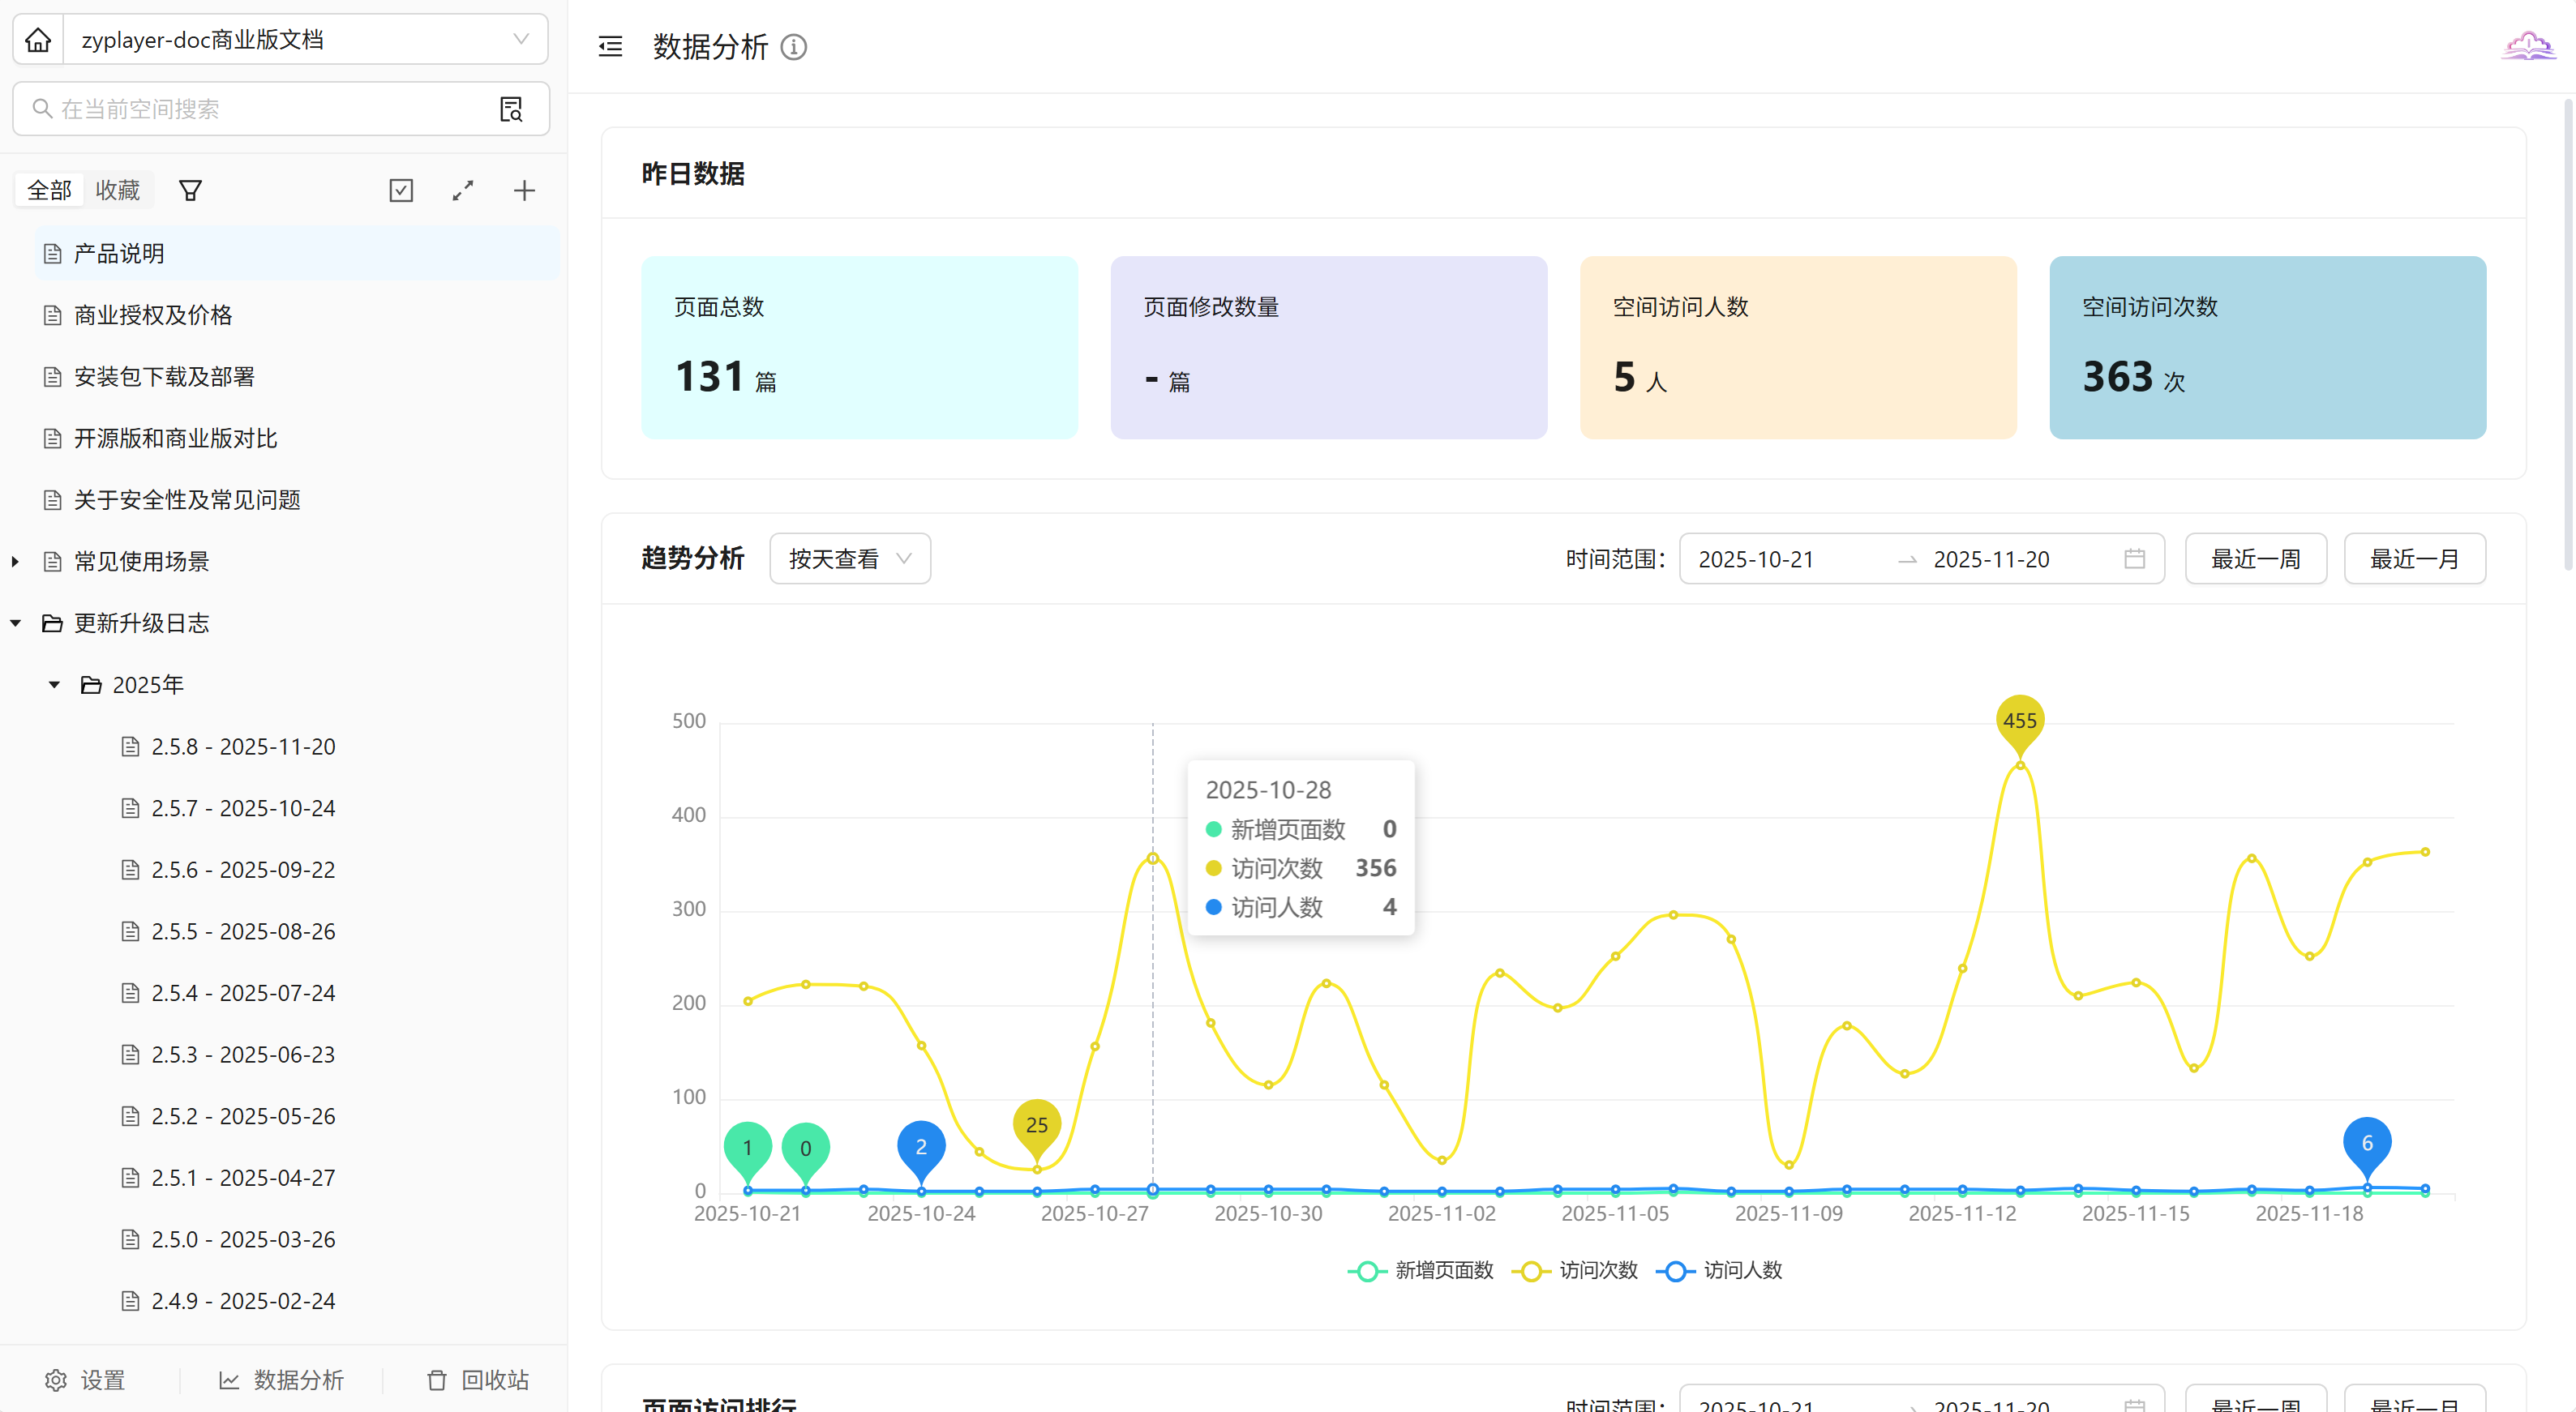Add a new page with the plus icon
2576x1412 pixels.
524,190
